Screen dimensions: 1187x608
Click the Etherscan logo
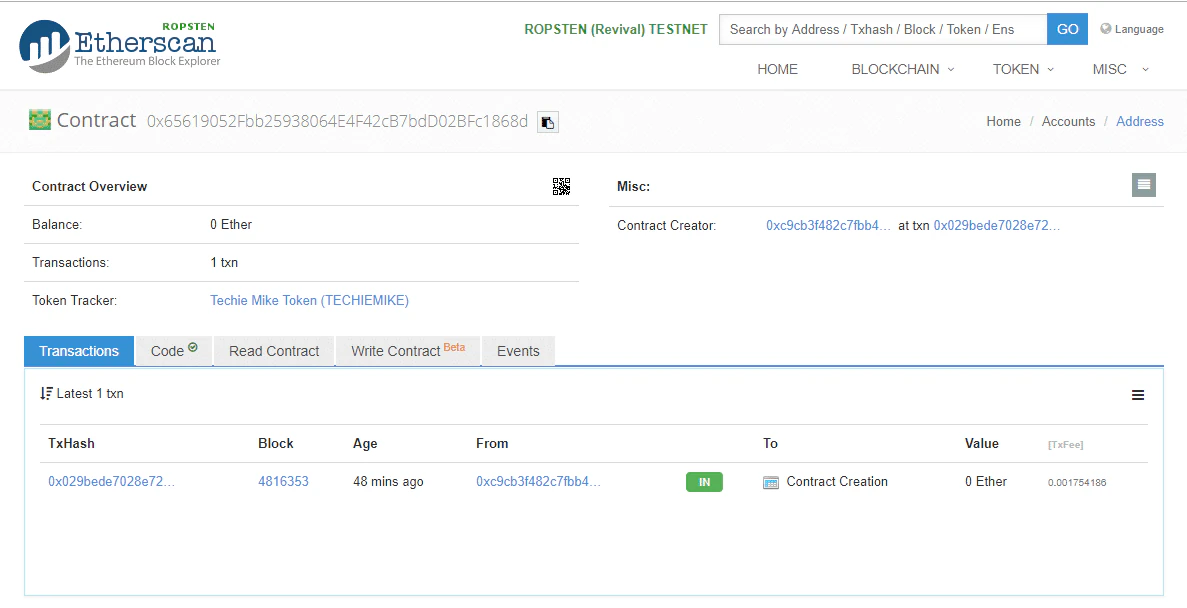120,45
